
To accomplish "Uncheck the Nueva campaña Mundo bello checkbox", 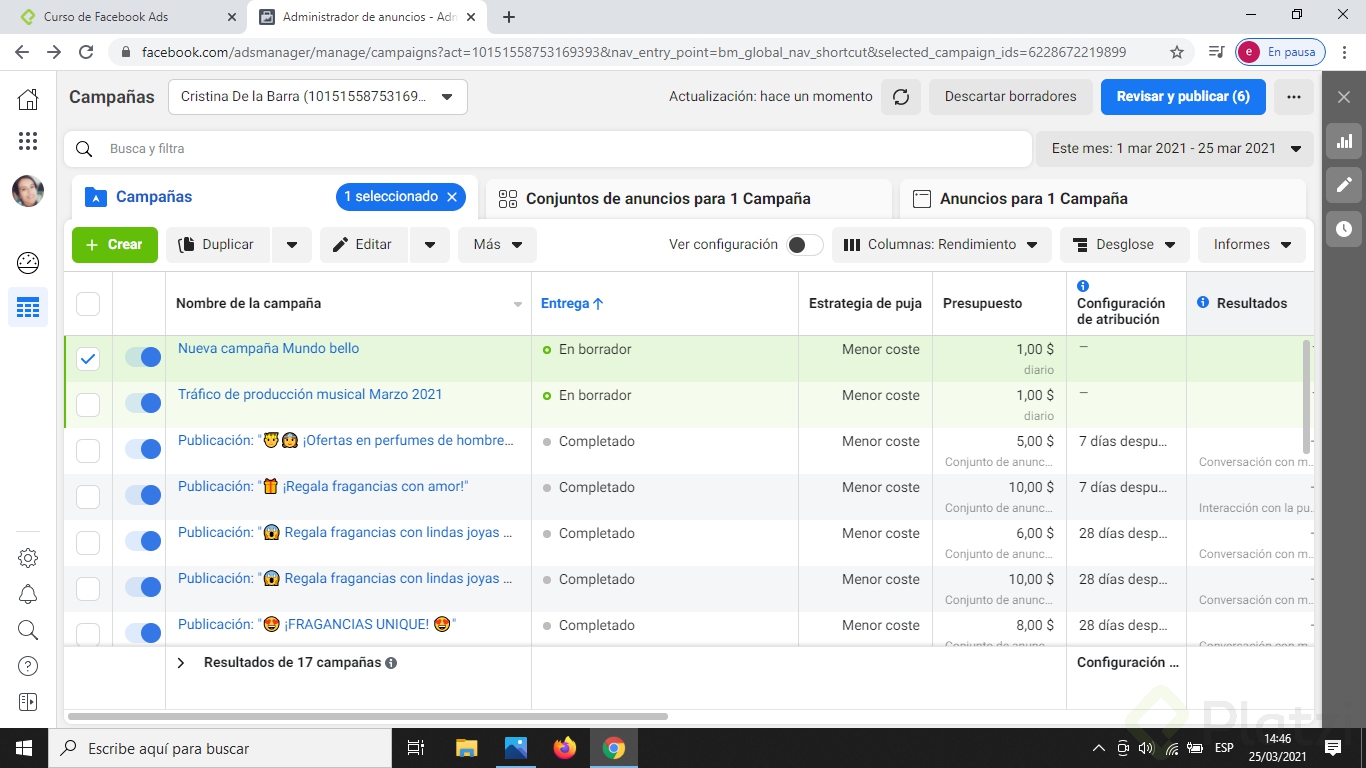I will tap(88, 359).
